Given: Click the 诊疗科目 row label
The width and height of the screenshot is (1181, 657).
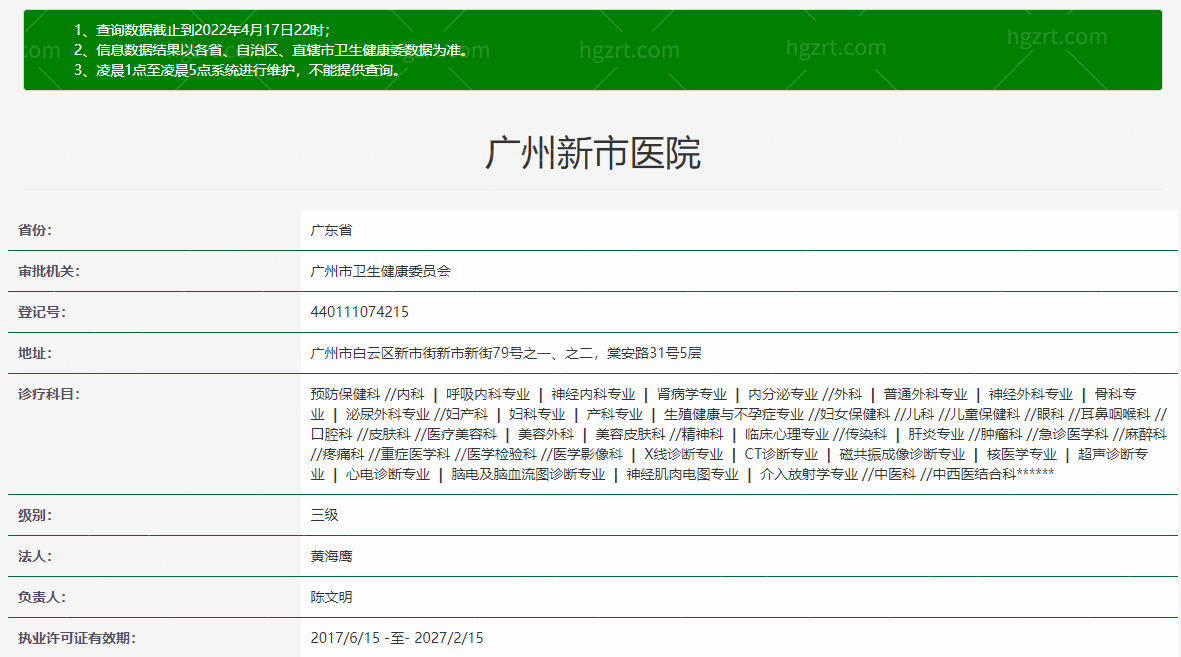Looking at the screenshot, I should (x=48, y=394).
